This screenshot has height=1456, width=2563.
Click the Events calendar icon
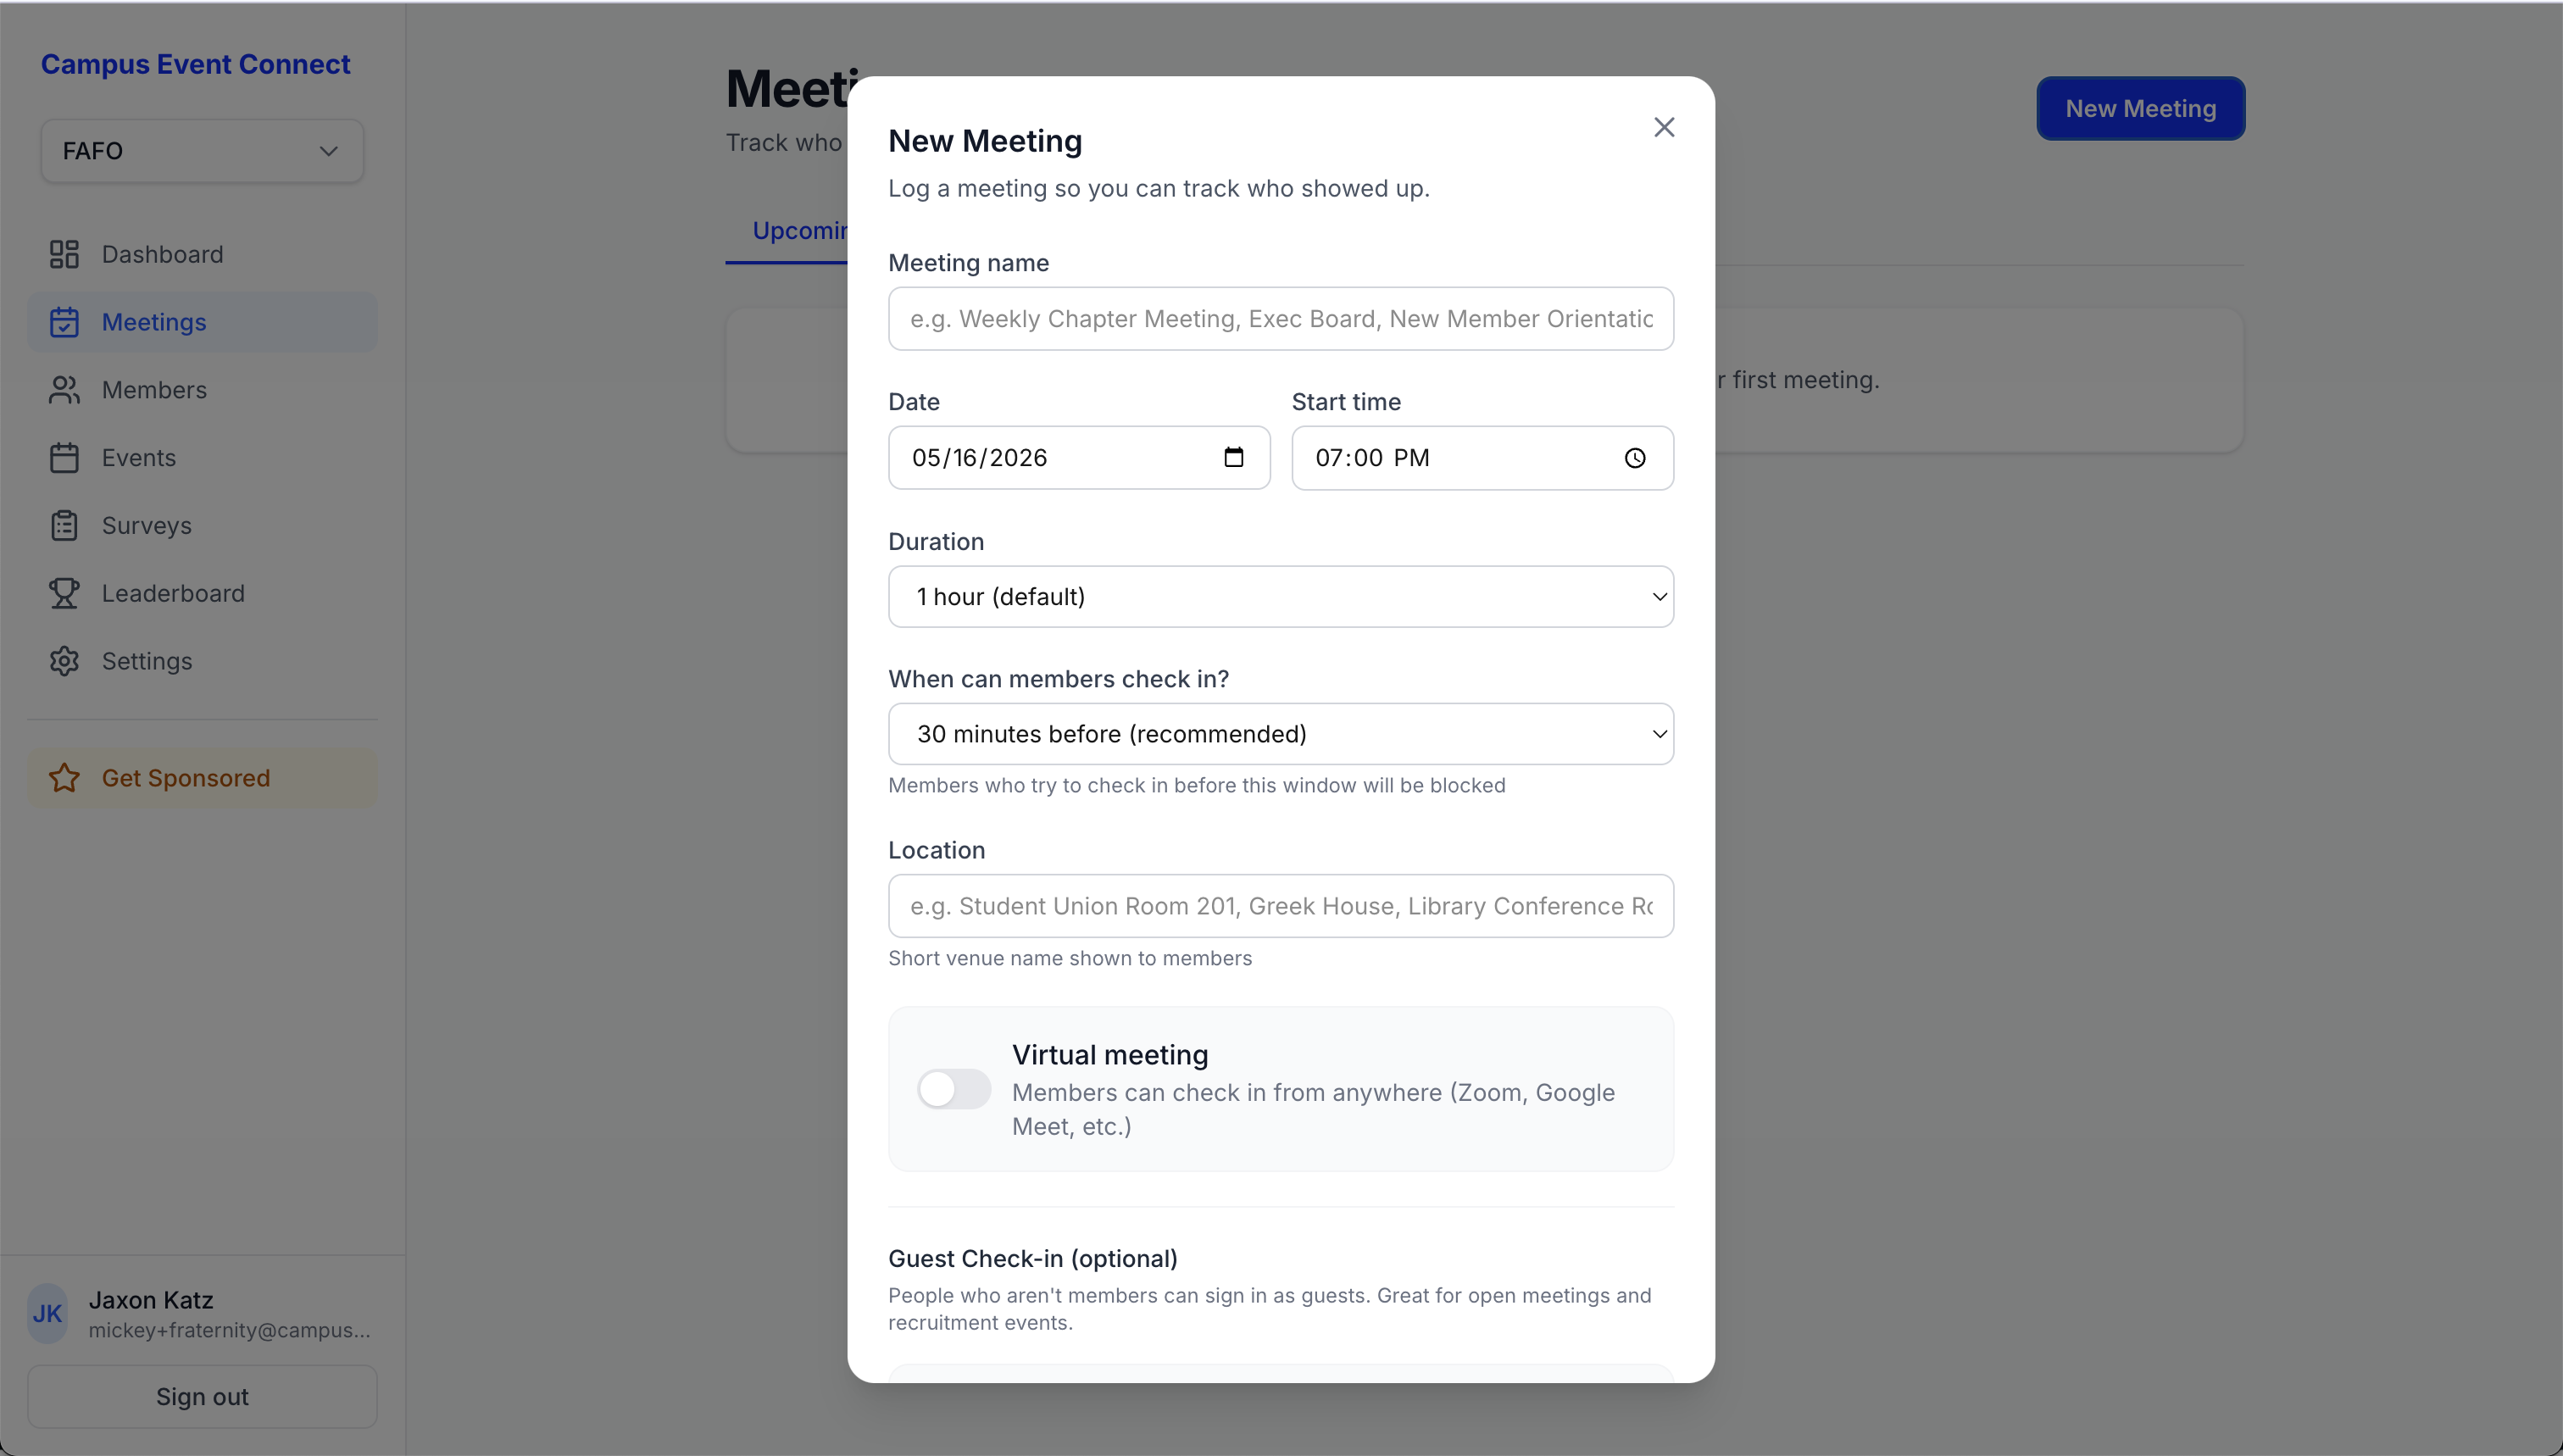[64, 458]
